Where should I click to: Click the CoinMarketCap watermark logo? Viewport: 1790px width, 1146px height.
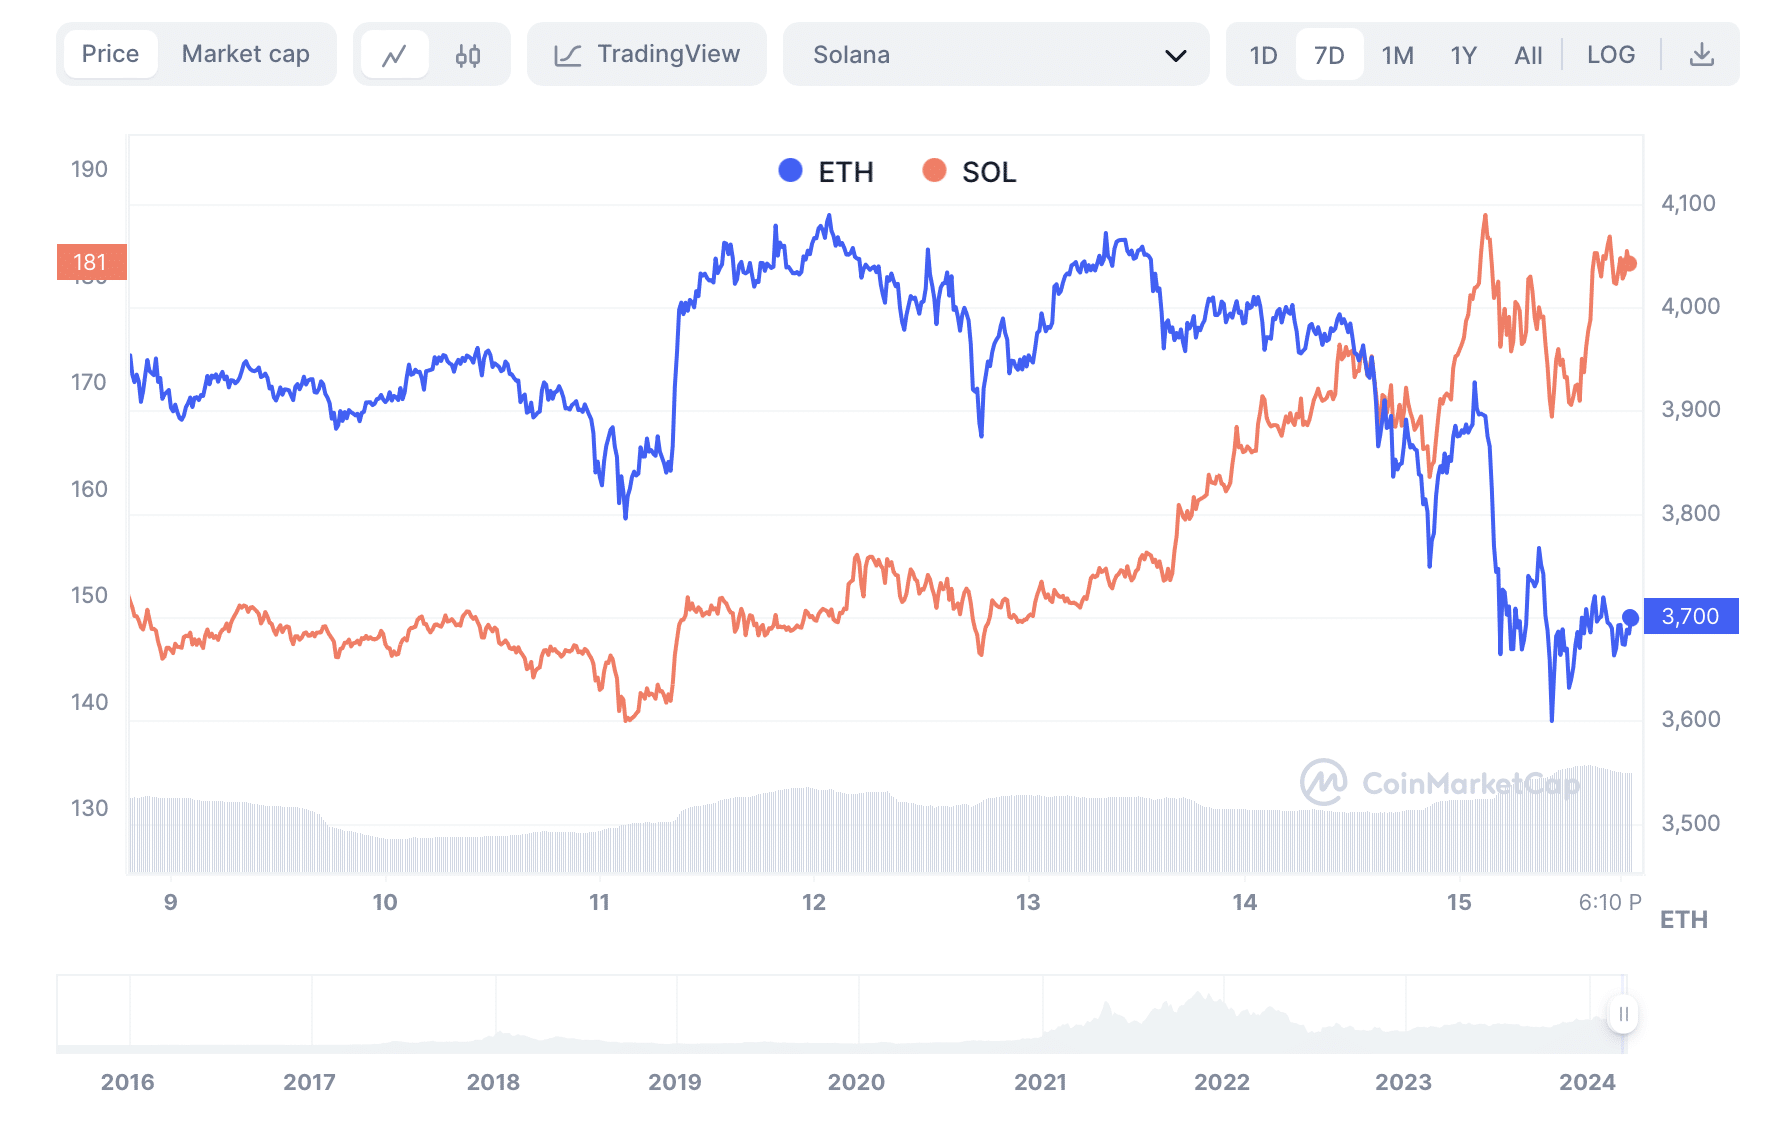1440,782
